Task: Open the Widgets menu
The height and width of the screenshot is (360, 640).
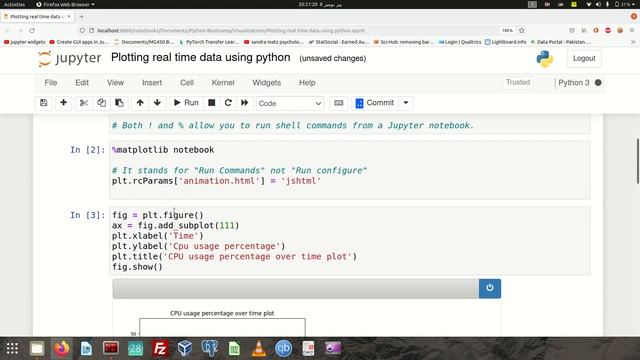Action: 267,82
